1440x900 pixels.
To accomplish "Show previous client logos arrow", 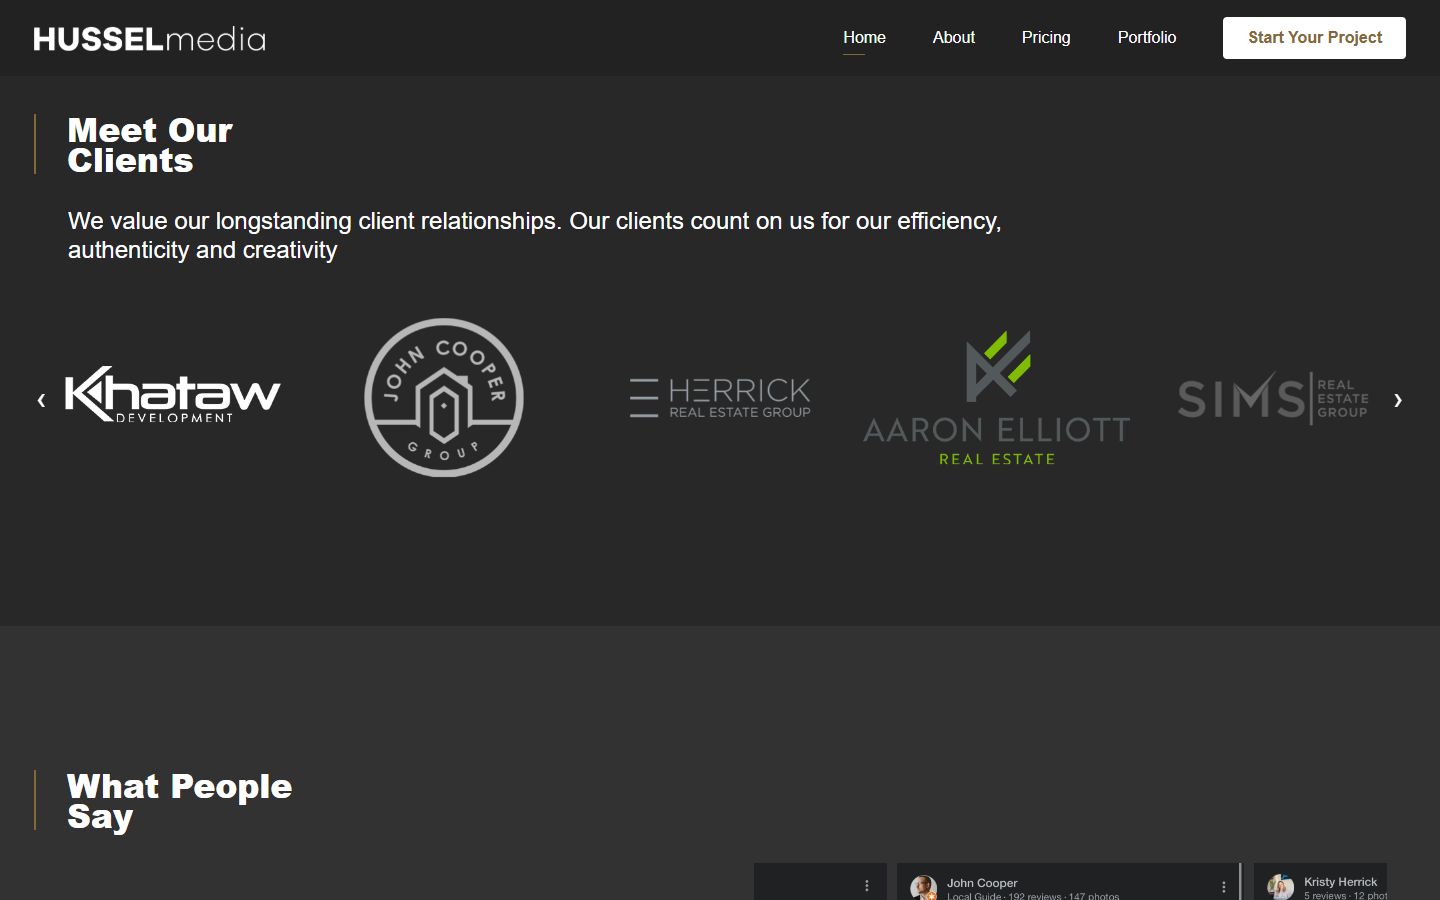I will click(x=41, y=400).
